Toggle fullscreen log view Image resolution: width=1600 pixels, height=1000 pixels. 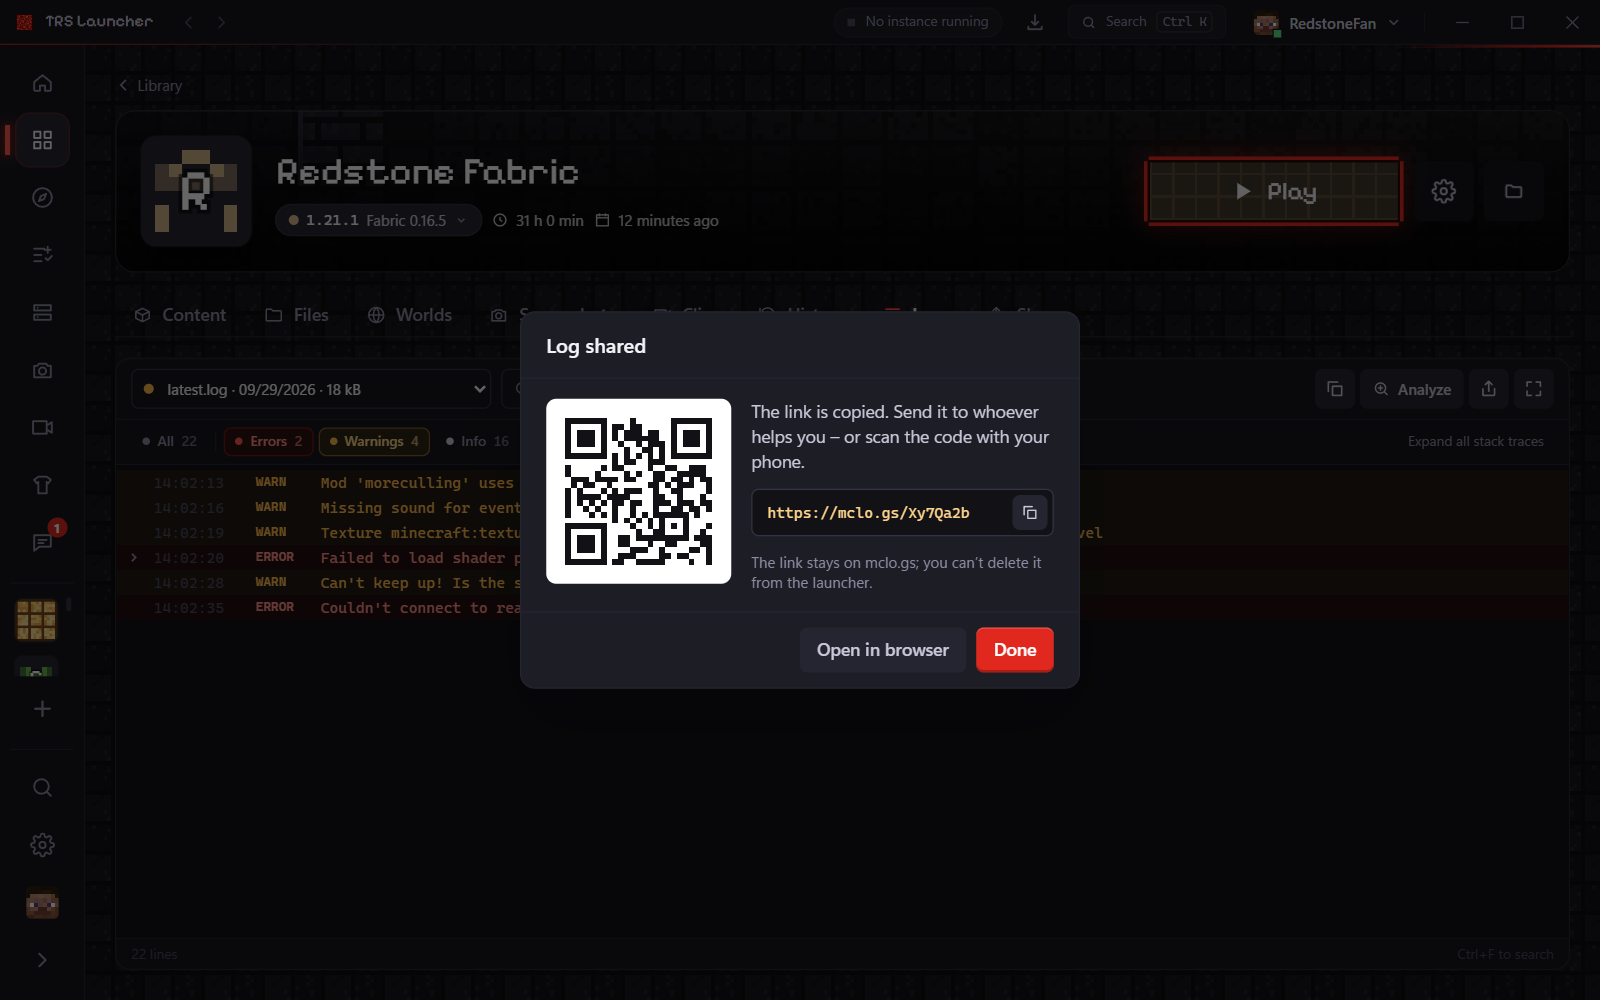point(1534,389)
